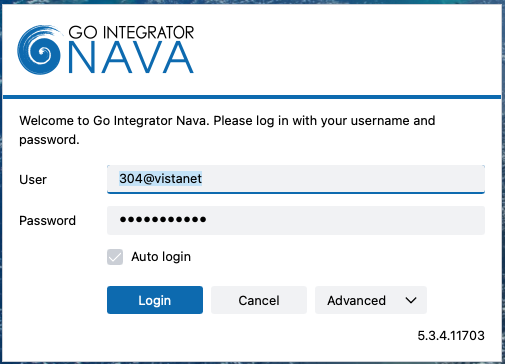Click the masked password dots

(163, 219)
